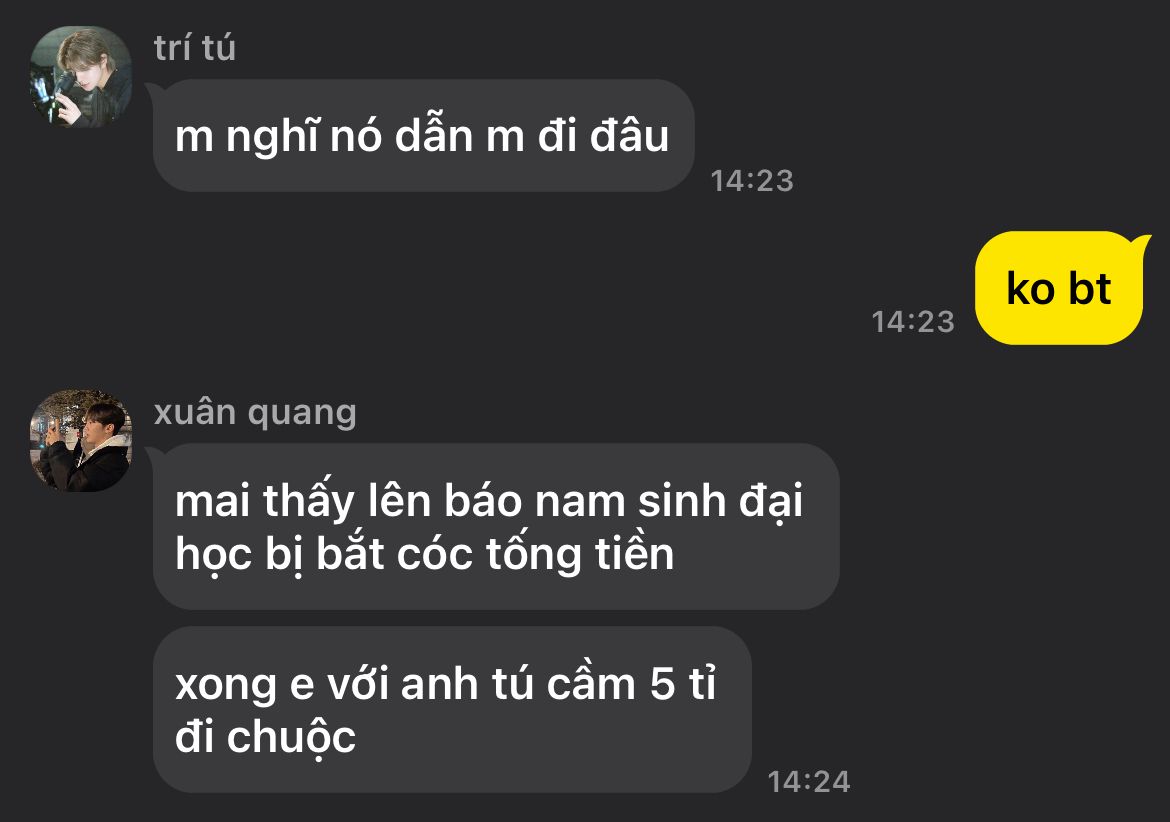
Task: Select the message starting "xong e với anh tú"
Action: (x=451, y=709)
